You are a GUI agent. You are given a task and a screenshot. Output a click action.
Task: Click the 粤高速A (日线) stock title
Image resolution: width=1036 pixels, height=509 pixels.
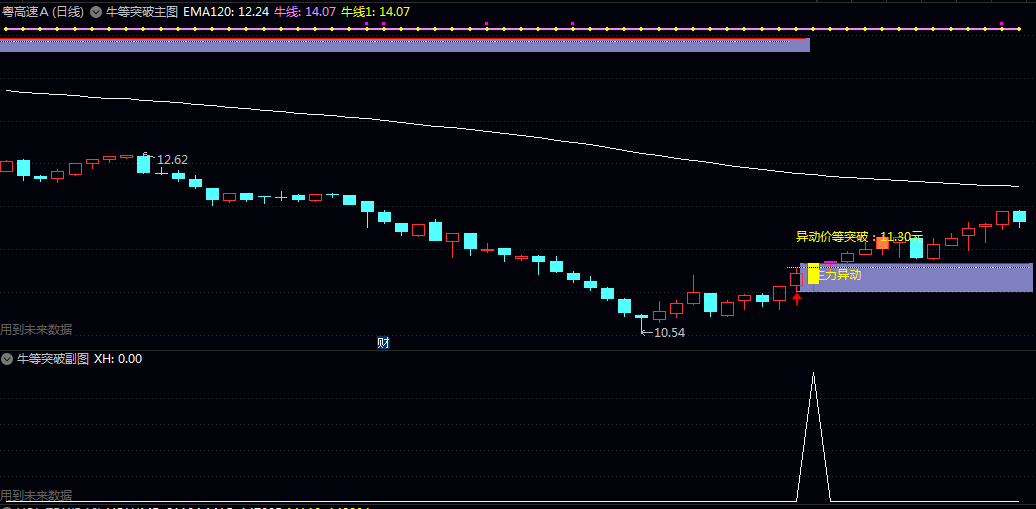point(43,11)
